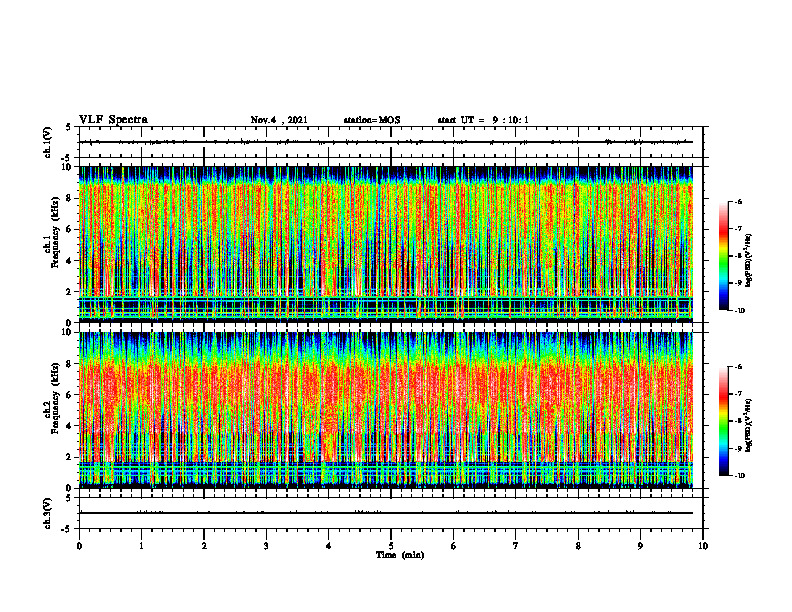
Task: Click the "Time (min)" x-axis label
Action: (x=400, y=555)
